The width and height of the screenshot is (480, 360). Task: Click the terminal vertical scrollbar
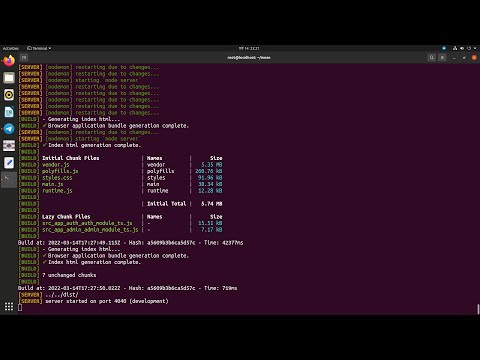[478, 309]
